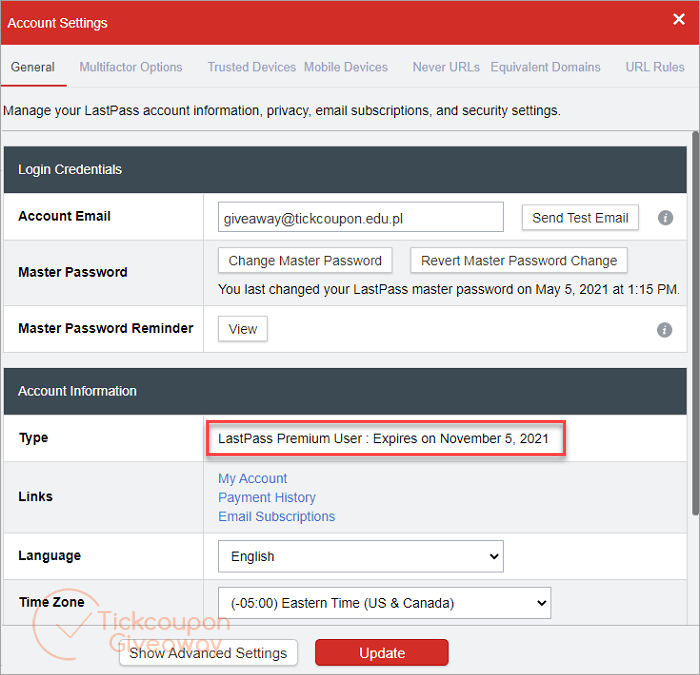Click the red Update button

tap(382, 653)
